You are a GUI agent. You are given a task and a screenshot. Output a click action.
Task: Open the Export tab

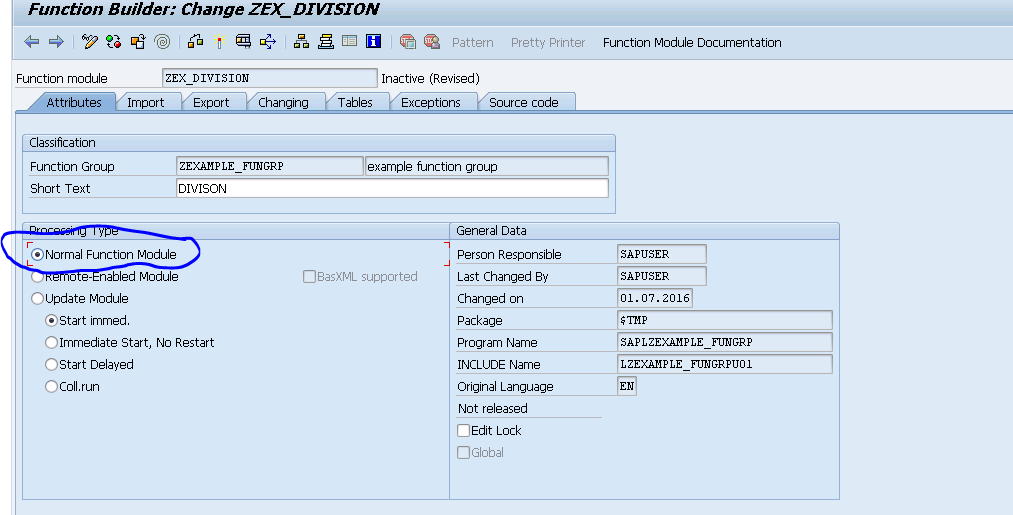[211, 102]
